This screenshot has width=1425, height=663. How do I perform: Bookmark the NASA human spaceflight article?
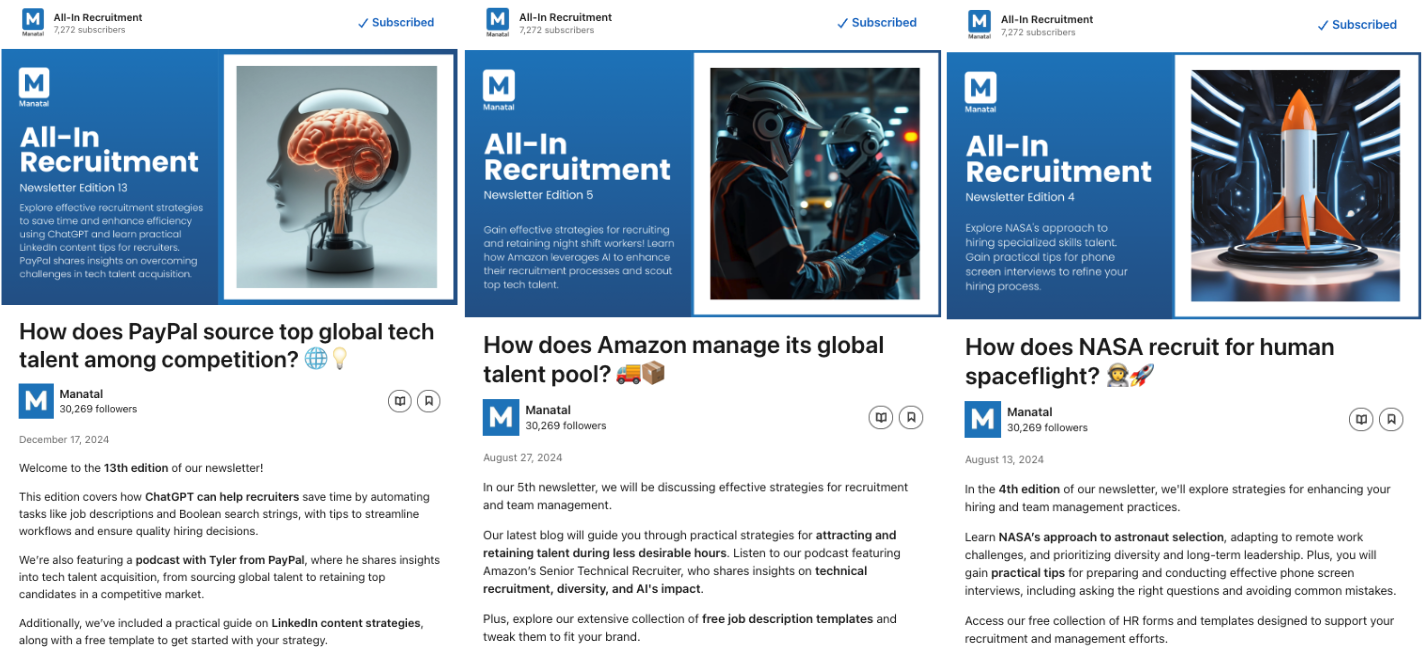1390,419
